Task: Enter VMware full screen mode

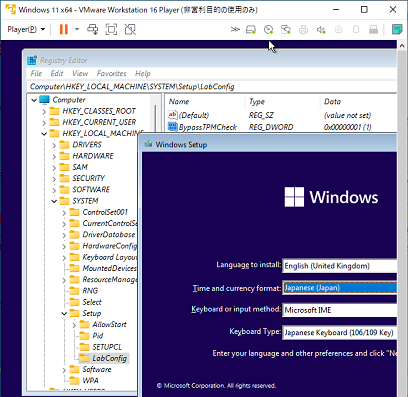Action: point(111,29)
